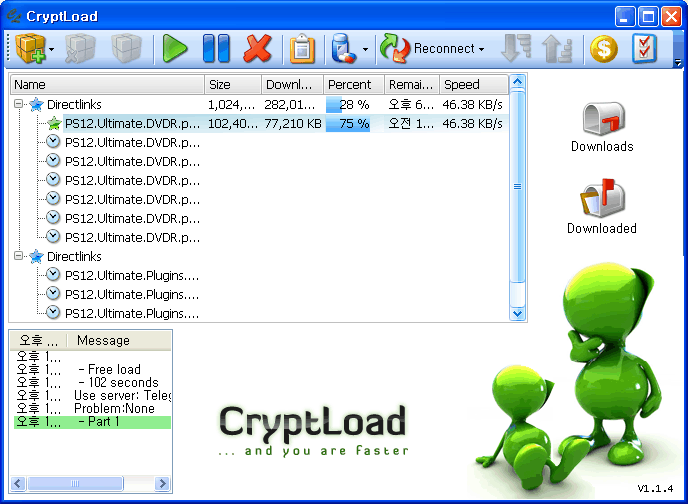Click the 75 % progress bar

(x=348, y=123)
